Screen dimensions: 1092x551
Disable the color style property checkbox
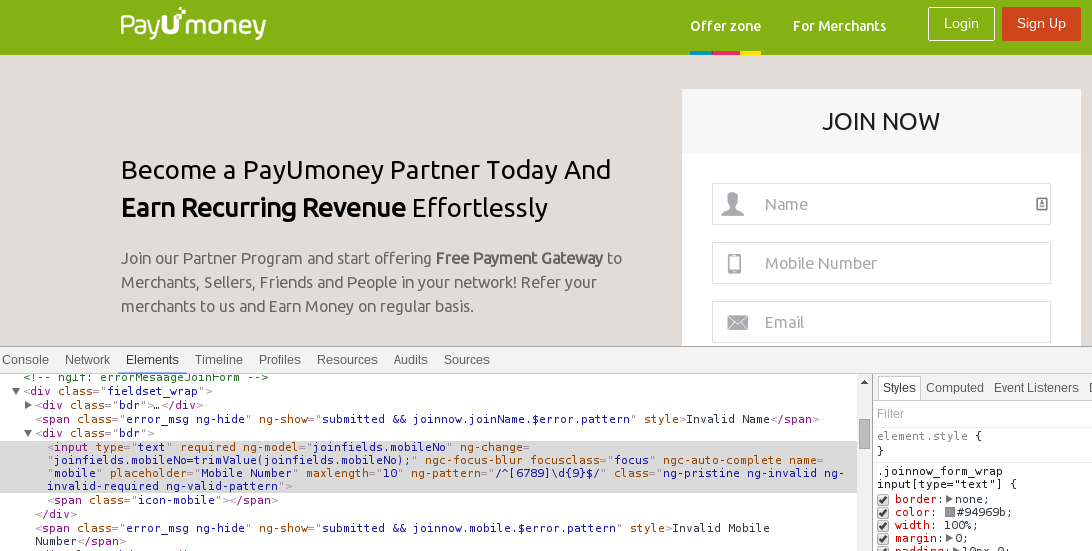point(882,513)
